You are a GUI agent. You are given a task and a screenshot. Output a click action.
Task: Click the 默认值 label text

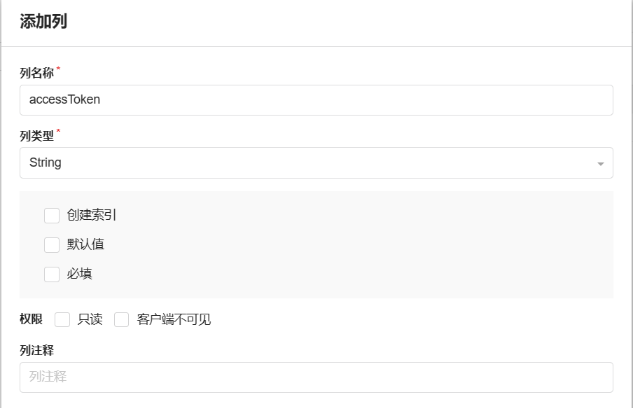click(x=85, y=244)
